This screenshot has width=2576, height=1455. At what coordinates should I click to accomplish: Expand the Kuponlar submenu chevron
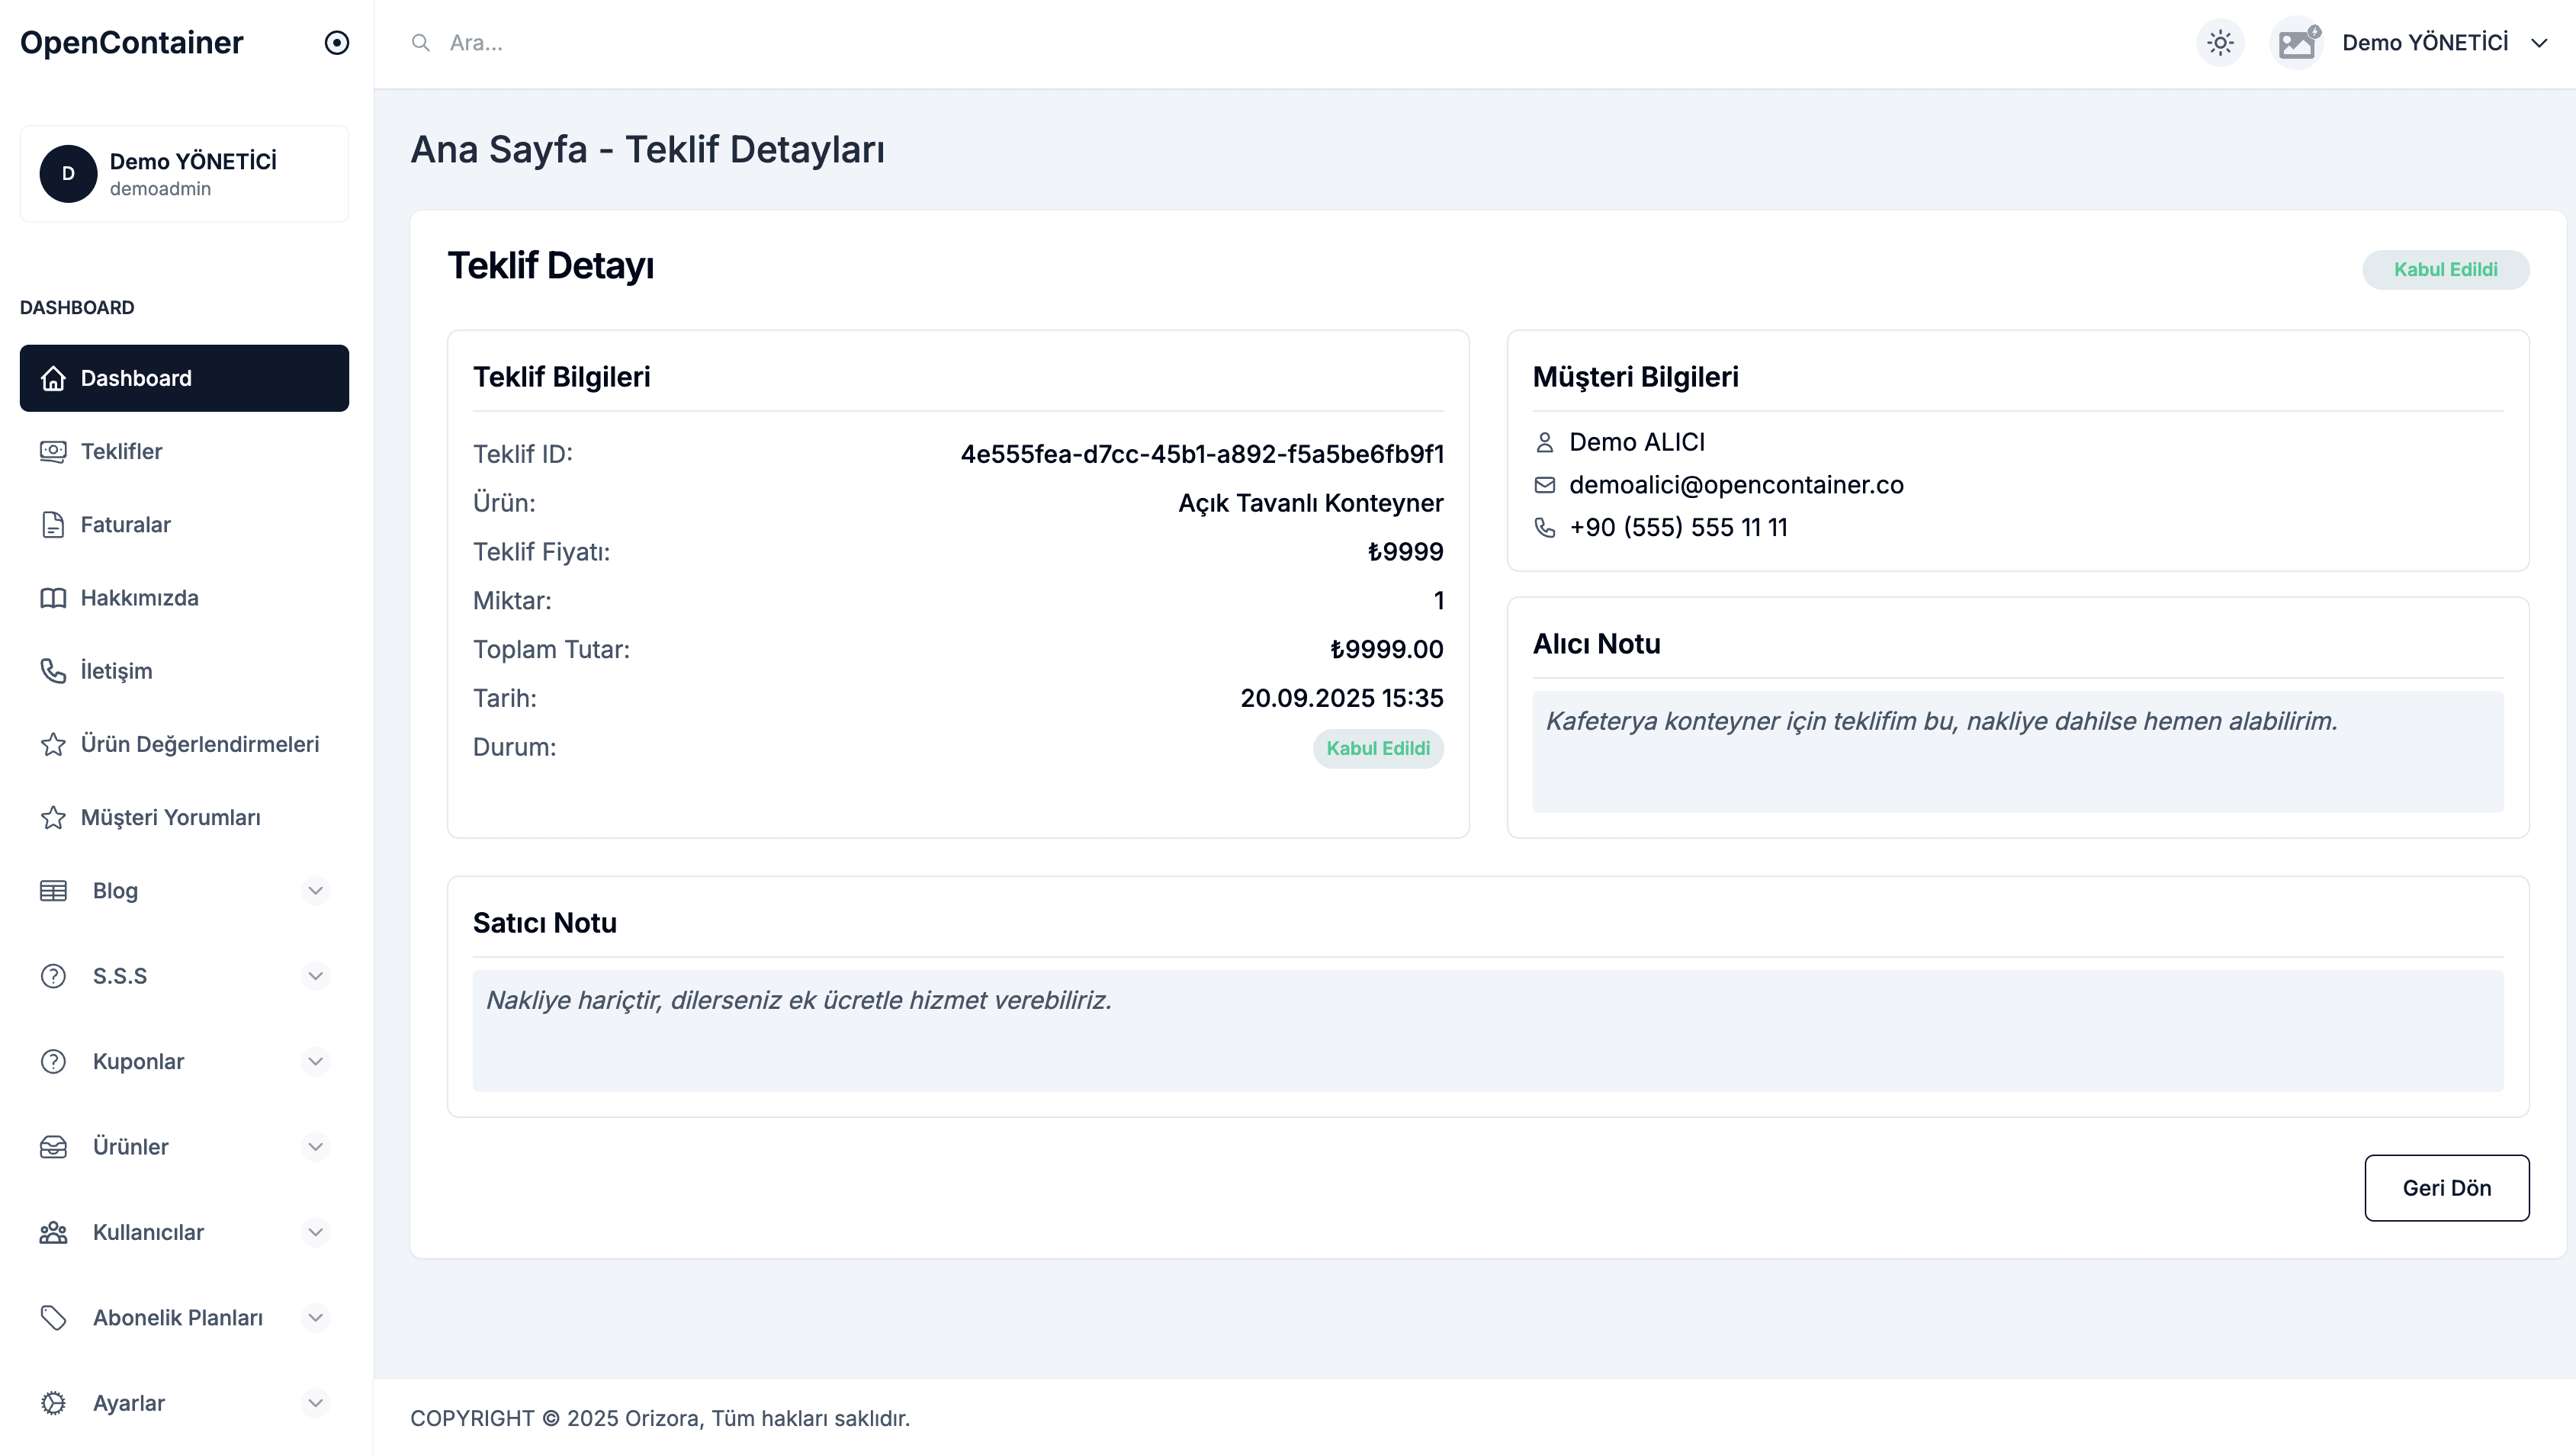(315, 1061)
